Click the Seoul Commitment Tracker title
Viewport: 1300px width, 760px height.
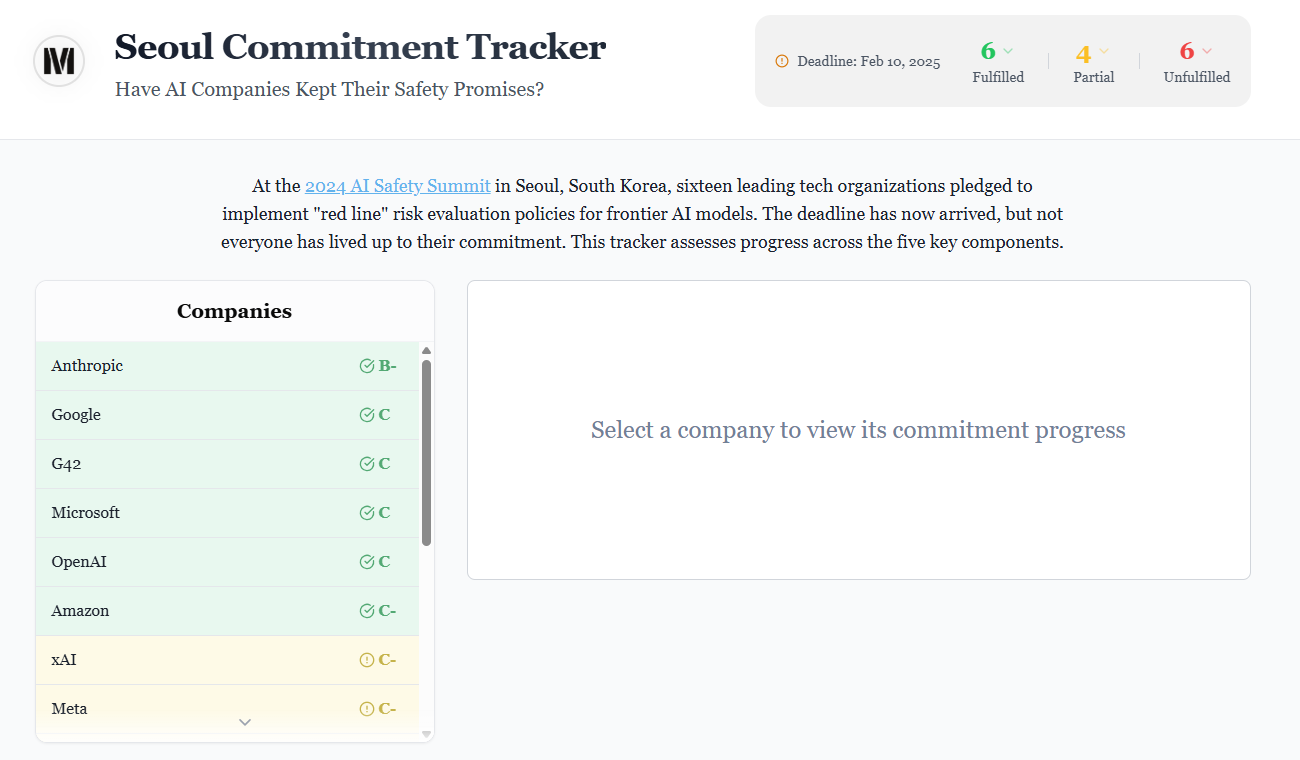pos(360,47)
